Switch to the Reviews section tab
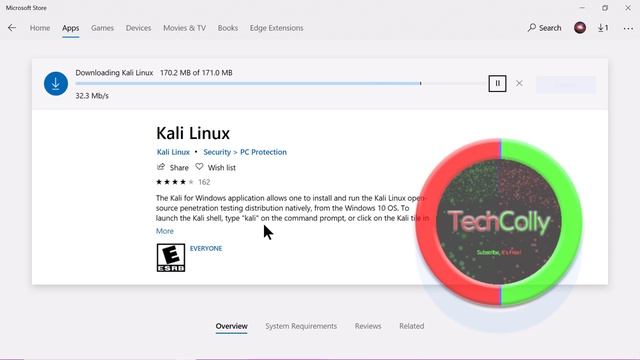 point(368,326)
